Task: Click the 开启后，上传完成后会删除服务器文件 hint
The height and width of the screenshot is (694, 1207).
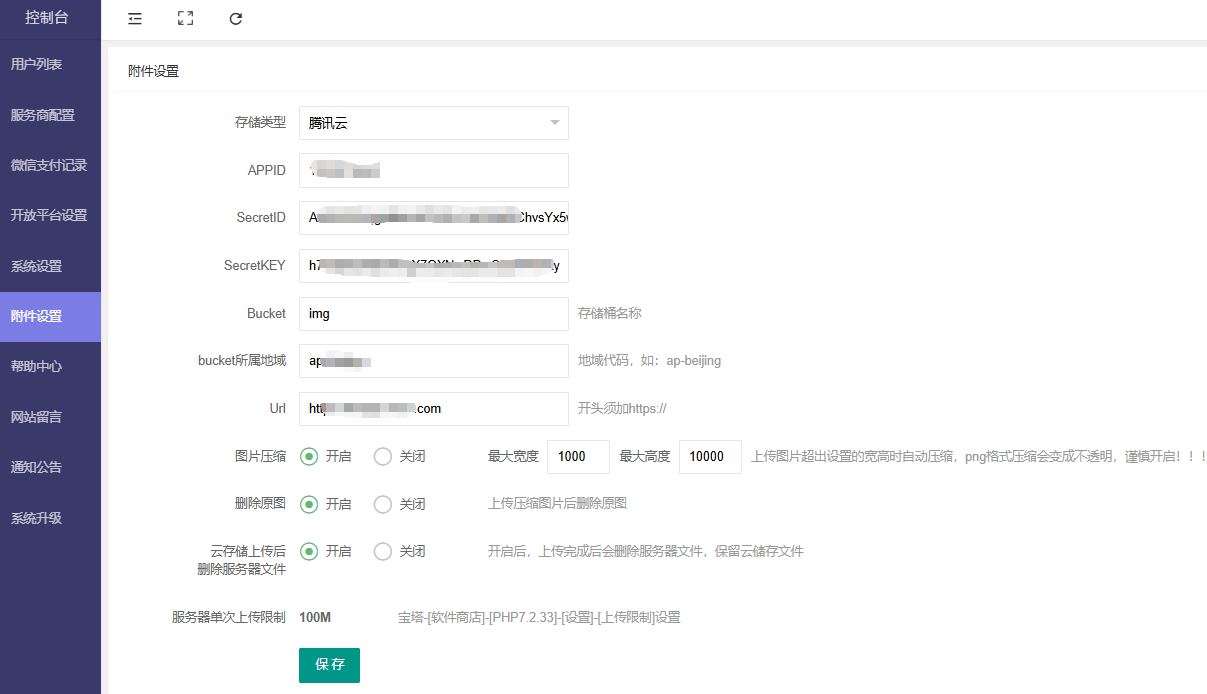Action: (645, 551)
